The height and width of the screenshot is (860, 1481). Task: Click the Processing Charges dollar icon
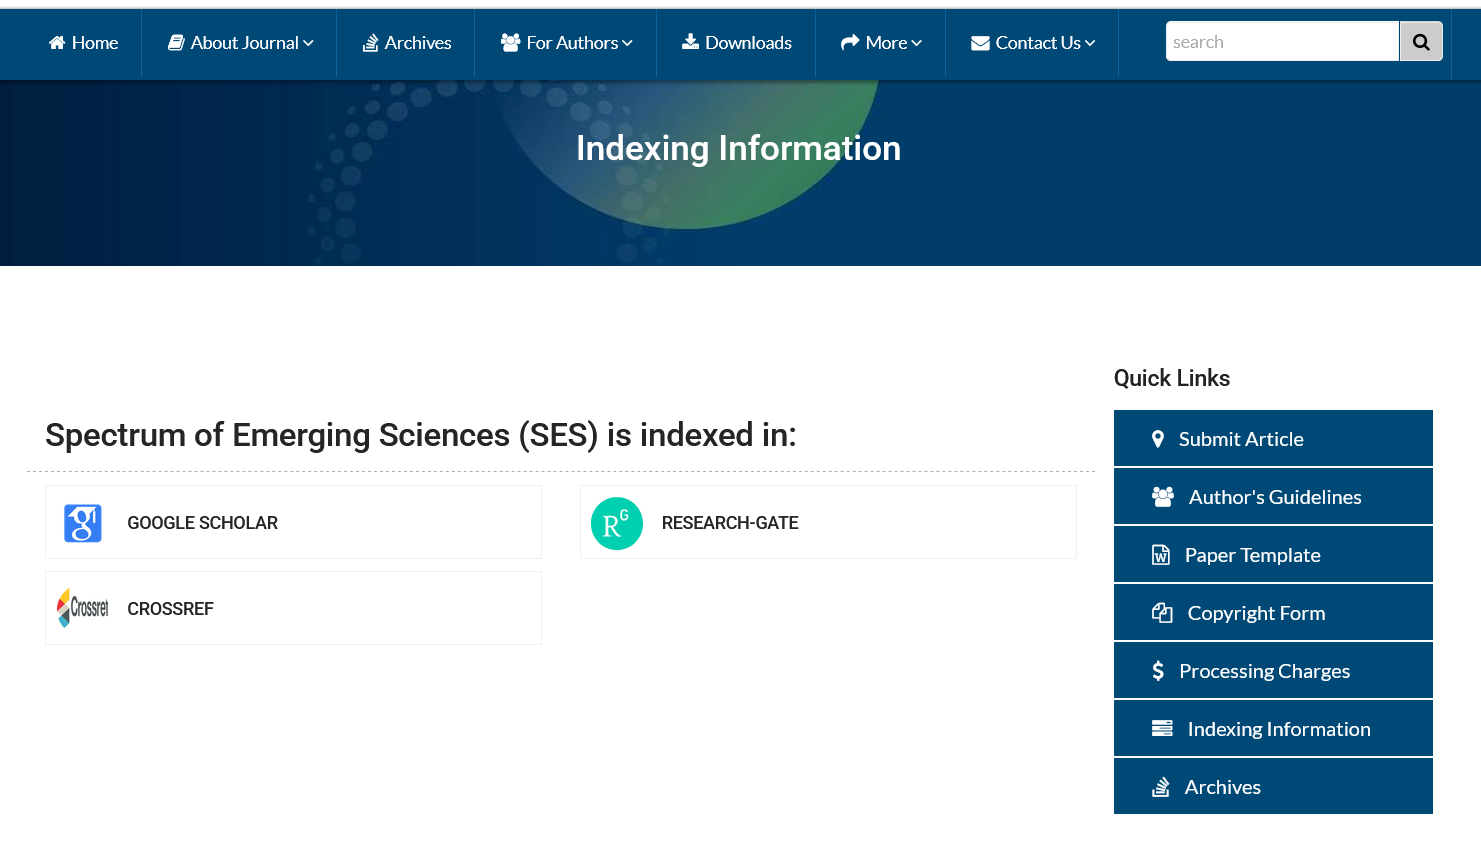[1158, 671]
